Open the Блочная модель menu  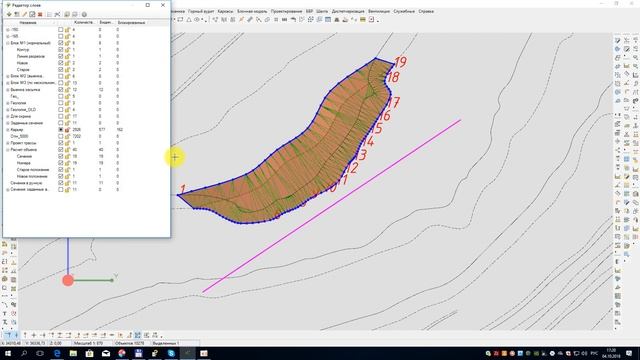pyautogui.click(x=252, y=11)
